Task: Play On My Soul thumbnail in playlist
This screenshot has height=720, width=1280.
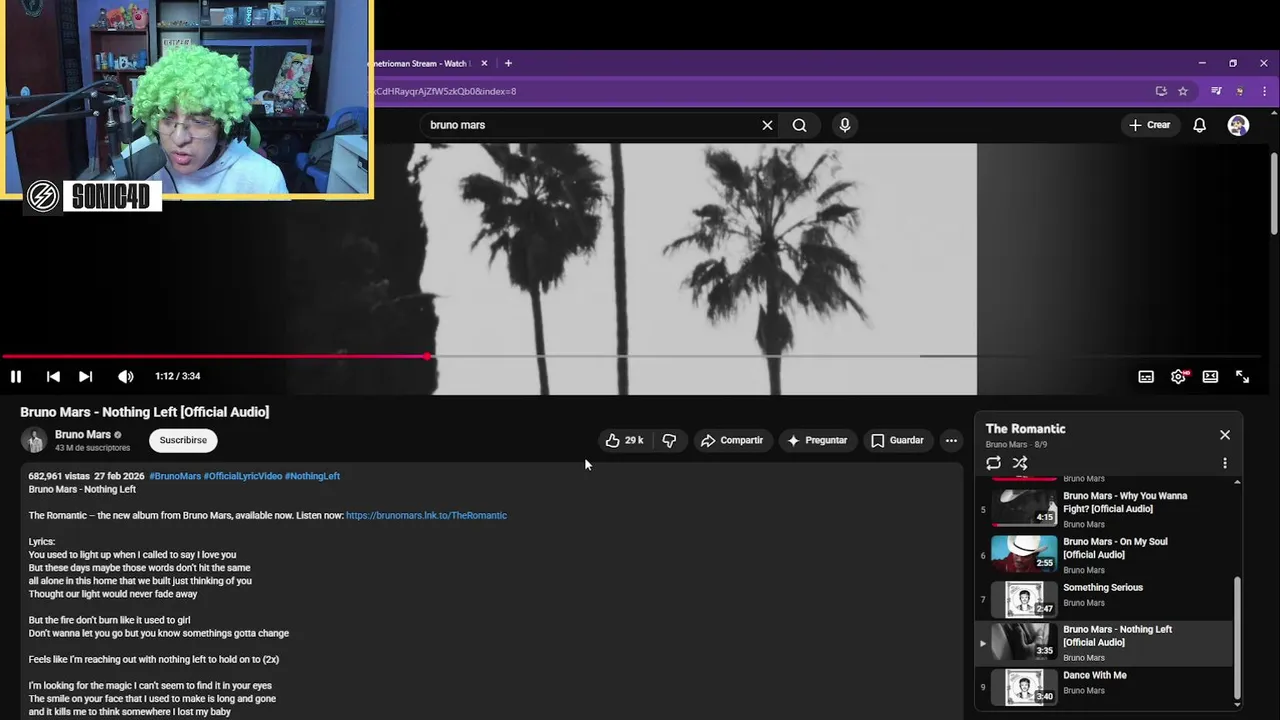Action: [x=1024, y=554]
